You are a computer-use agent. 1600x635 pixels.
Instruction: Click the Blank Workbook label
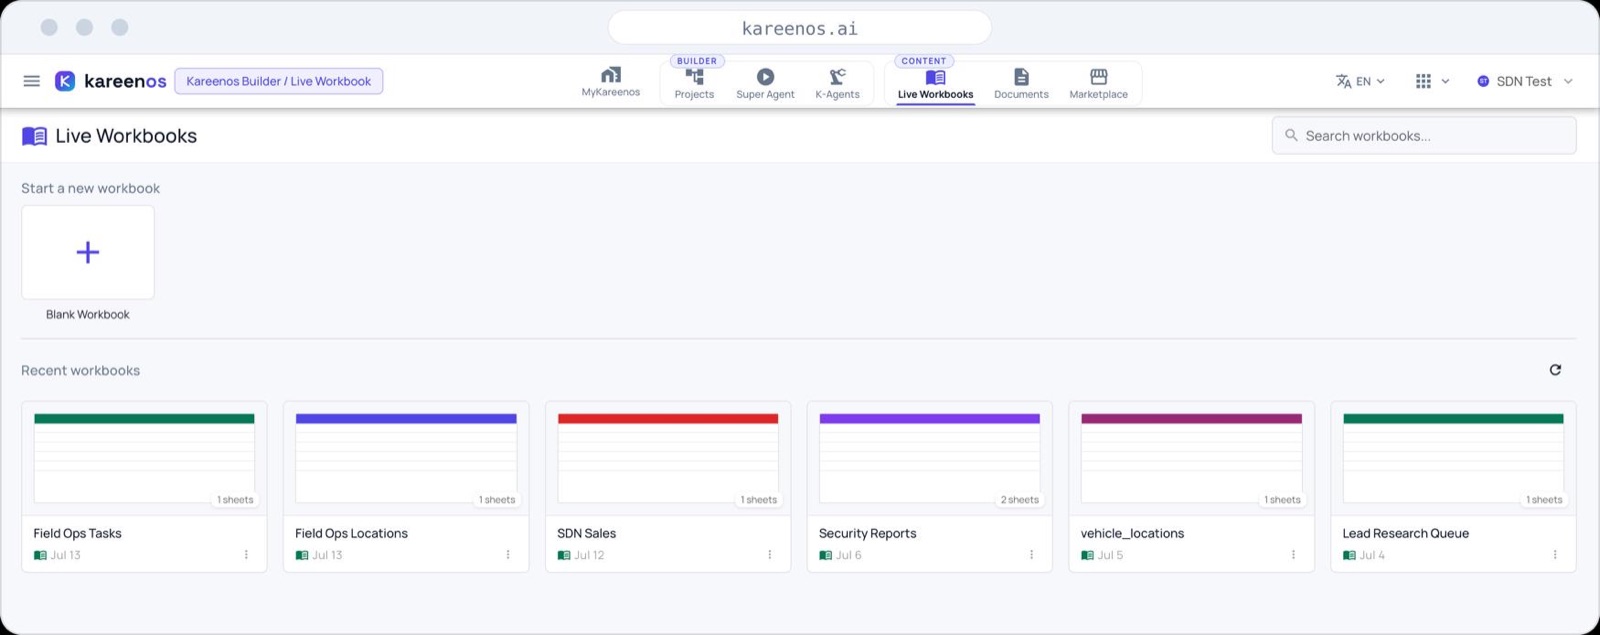88,314
